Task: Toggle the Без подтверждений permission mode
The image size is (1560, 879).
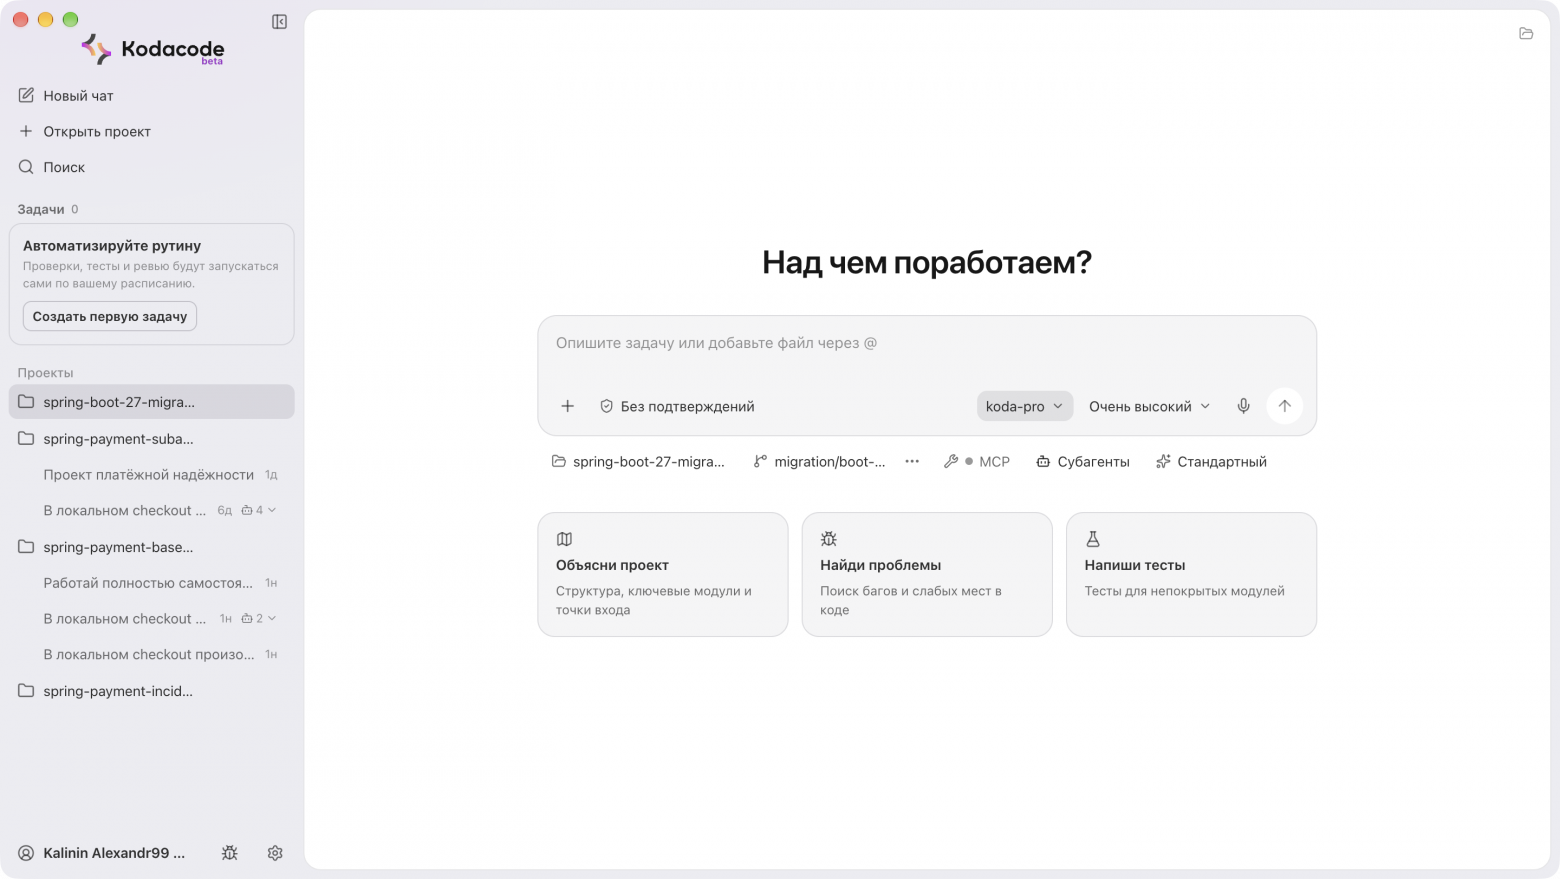Action: pyautogui.click(x=677, y=406)
